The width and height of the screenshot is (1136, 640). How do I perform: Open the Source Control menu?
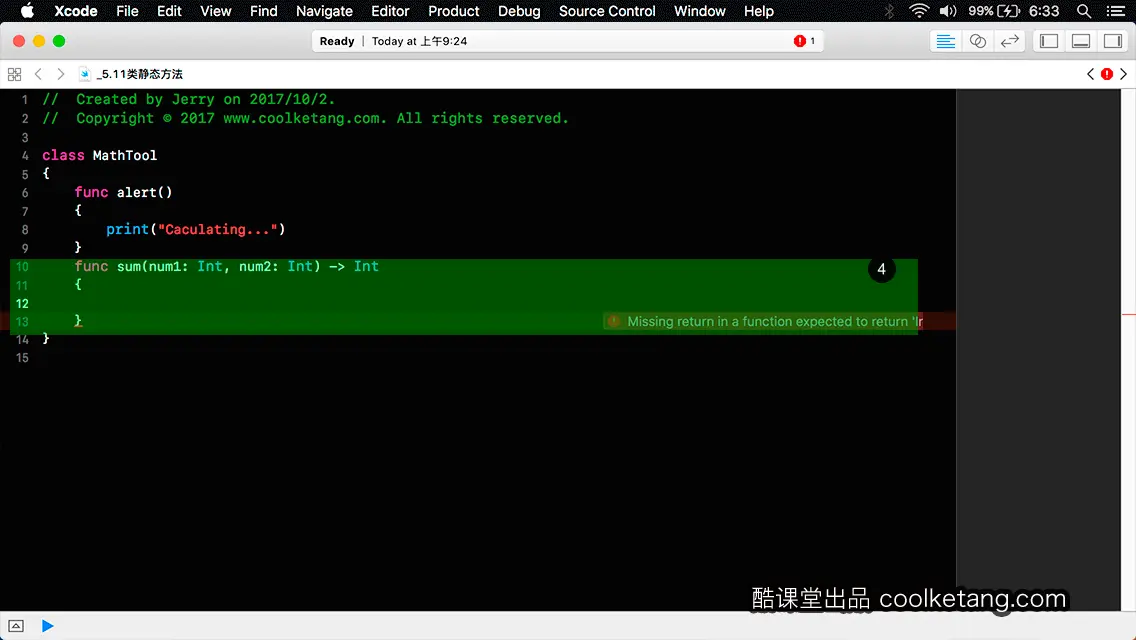[606, 11]
